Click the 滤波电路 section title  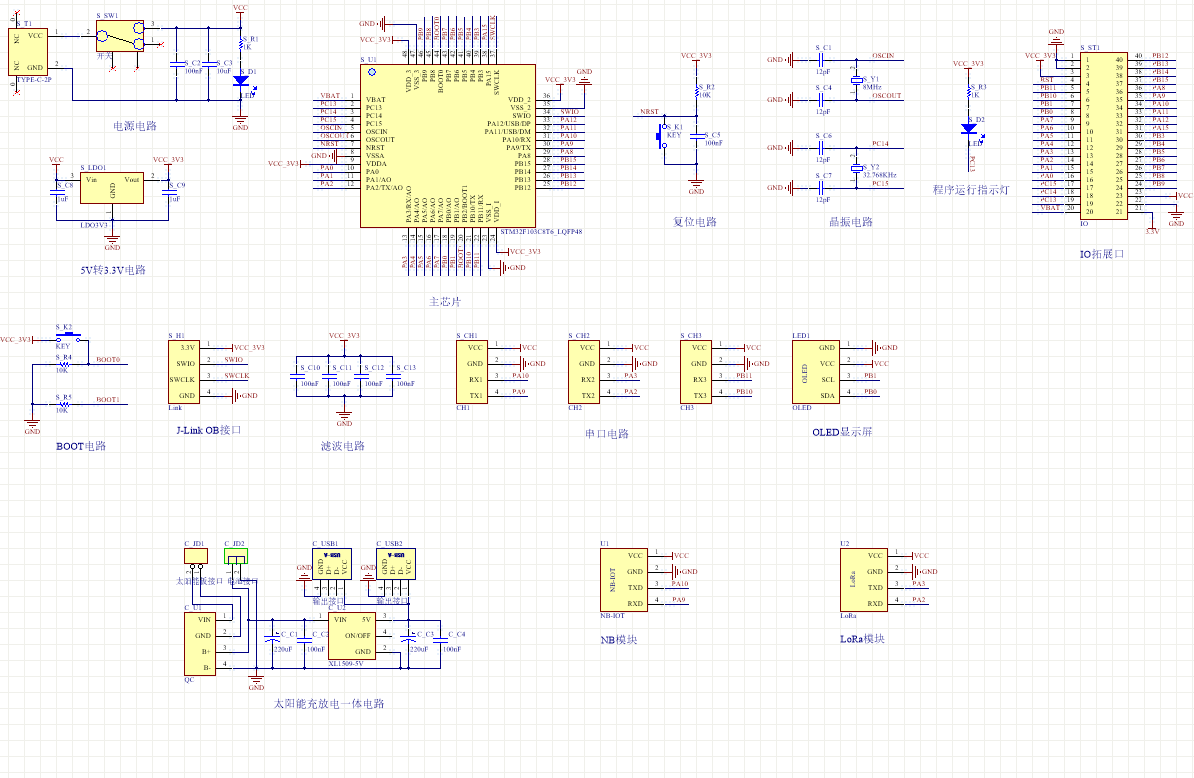click(x=343, y=446)
